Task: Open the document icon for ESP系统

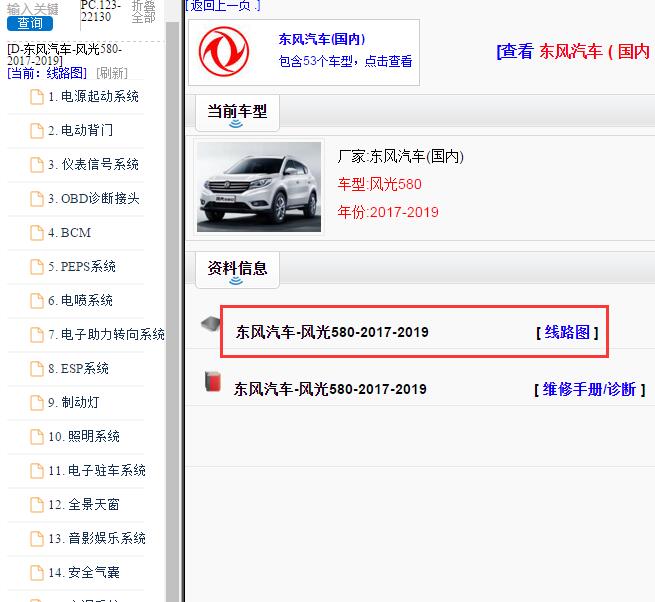Action: [37, 369]
